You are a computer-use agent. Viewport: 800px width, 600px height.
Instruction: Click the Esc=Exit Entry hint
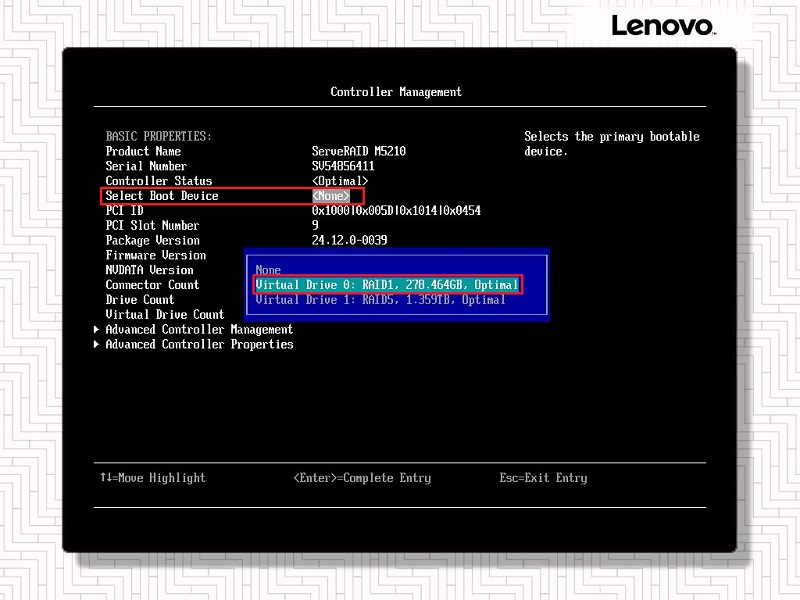(x=543, y=478)
